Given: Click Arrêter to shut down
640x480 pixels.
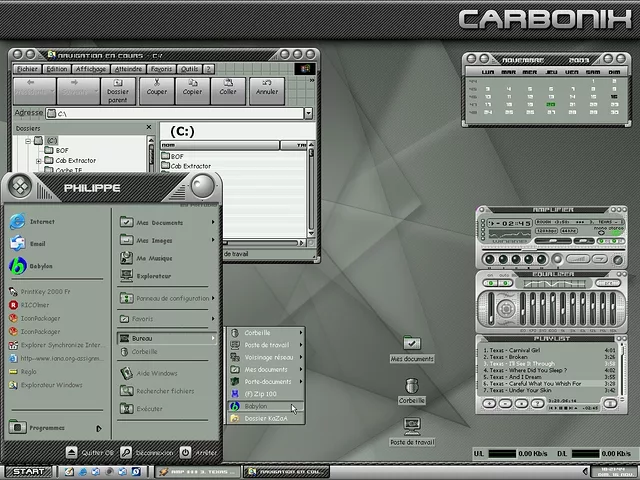Looking at the screenshot, I should click(200, 453).
